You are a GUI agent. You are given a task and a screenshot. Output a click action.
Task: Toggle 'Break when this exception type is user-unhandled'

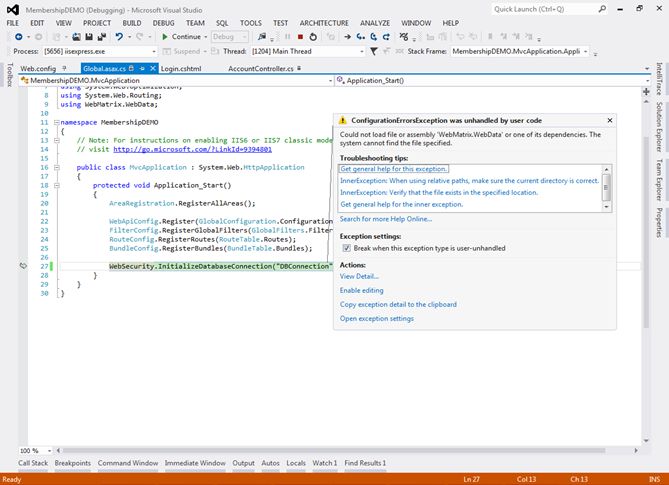(347, 246)
